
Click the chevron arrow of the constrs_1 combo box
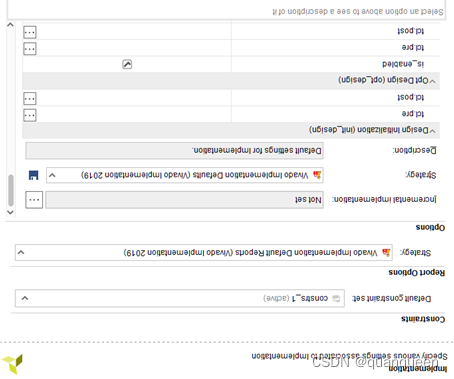point(25,298)
